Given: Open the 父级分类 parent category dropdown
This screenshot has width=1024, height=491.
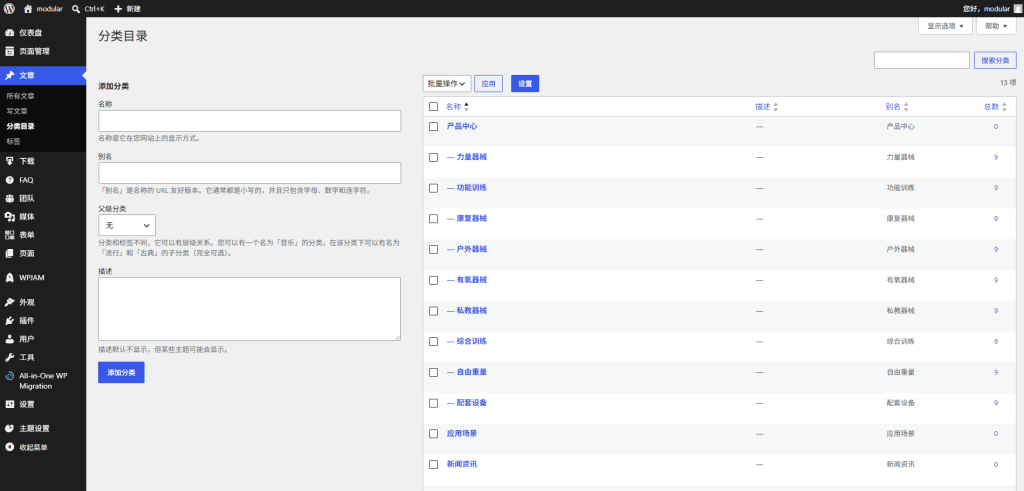Looking at the screenshot, I should point(127,225).
